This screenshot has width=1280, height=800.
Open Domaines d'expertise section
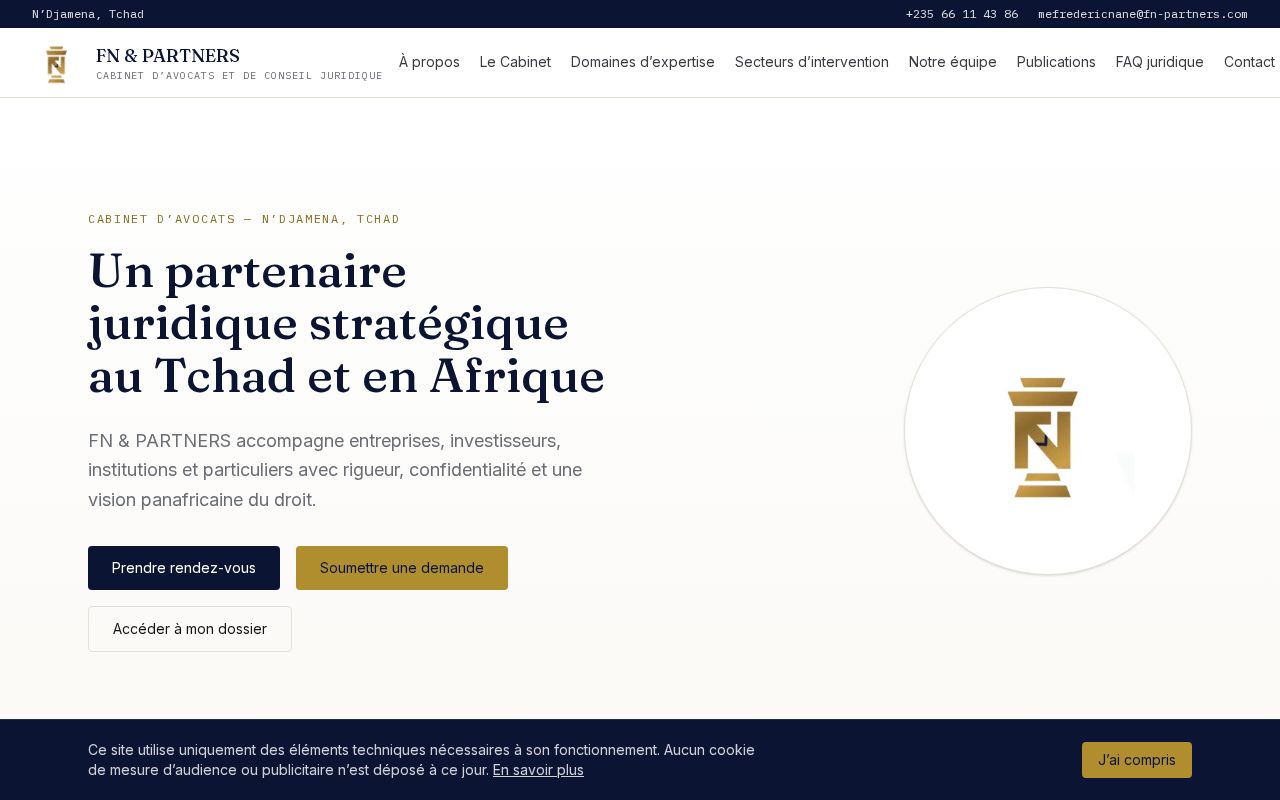coord(643,62)
